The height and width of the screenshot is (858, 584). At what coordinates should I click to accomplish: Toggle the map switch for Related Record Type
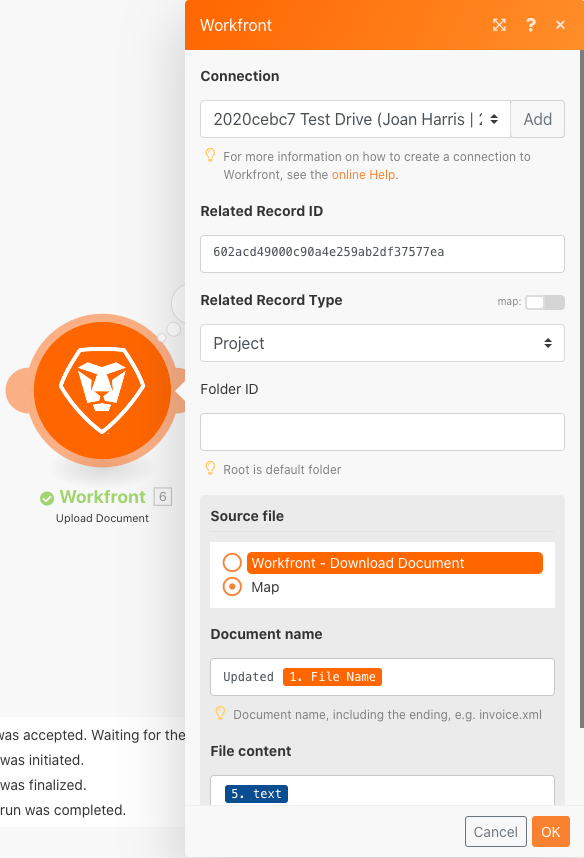(x=545, y=302)
